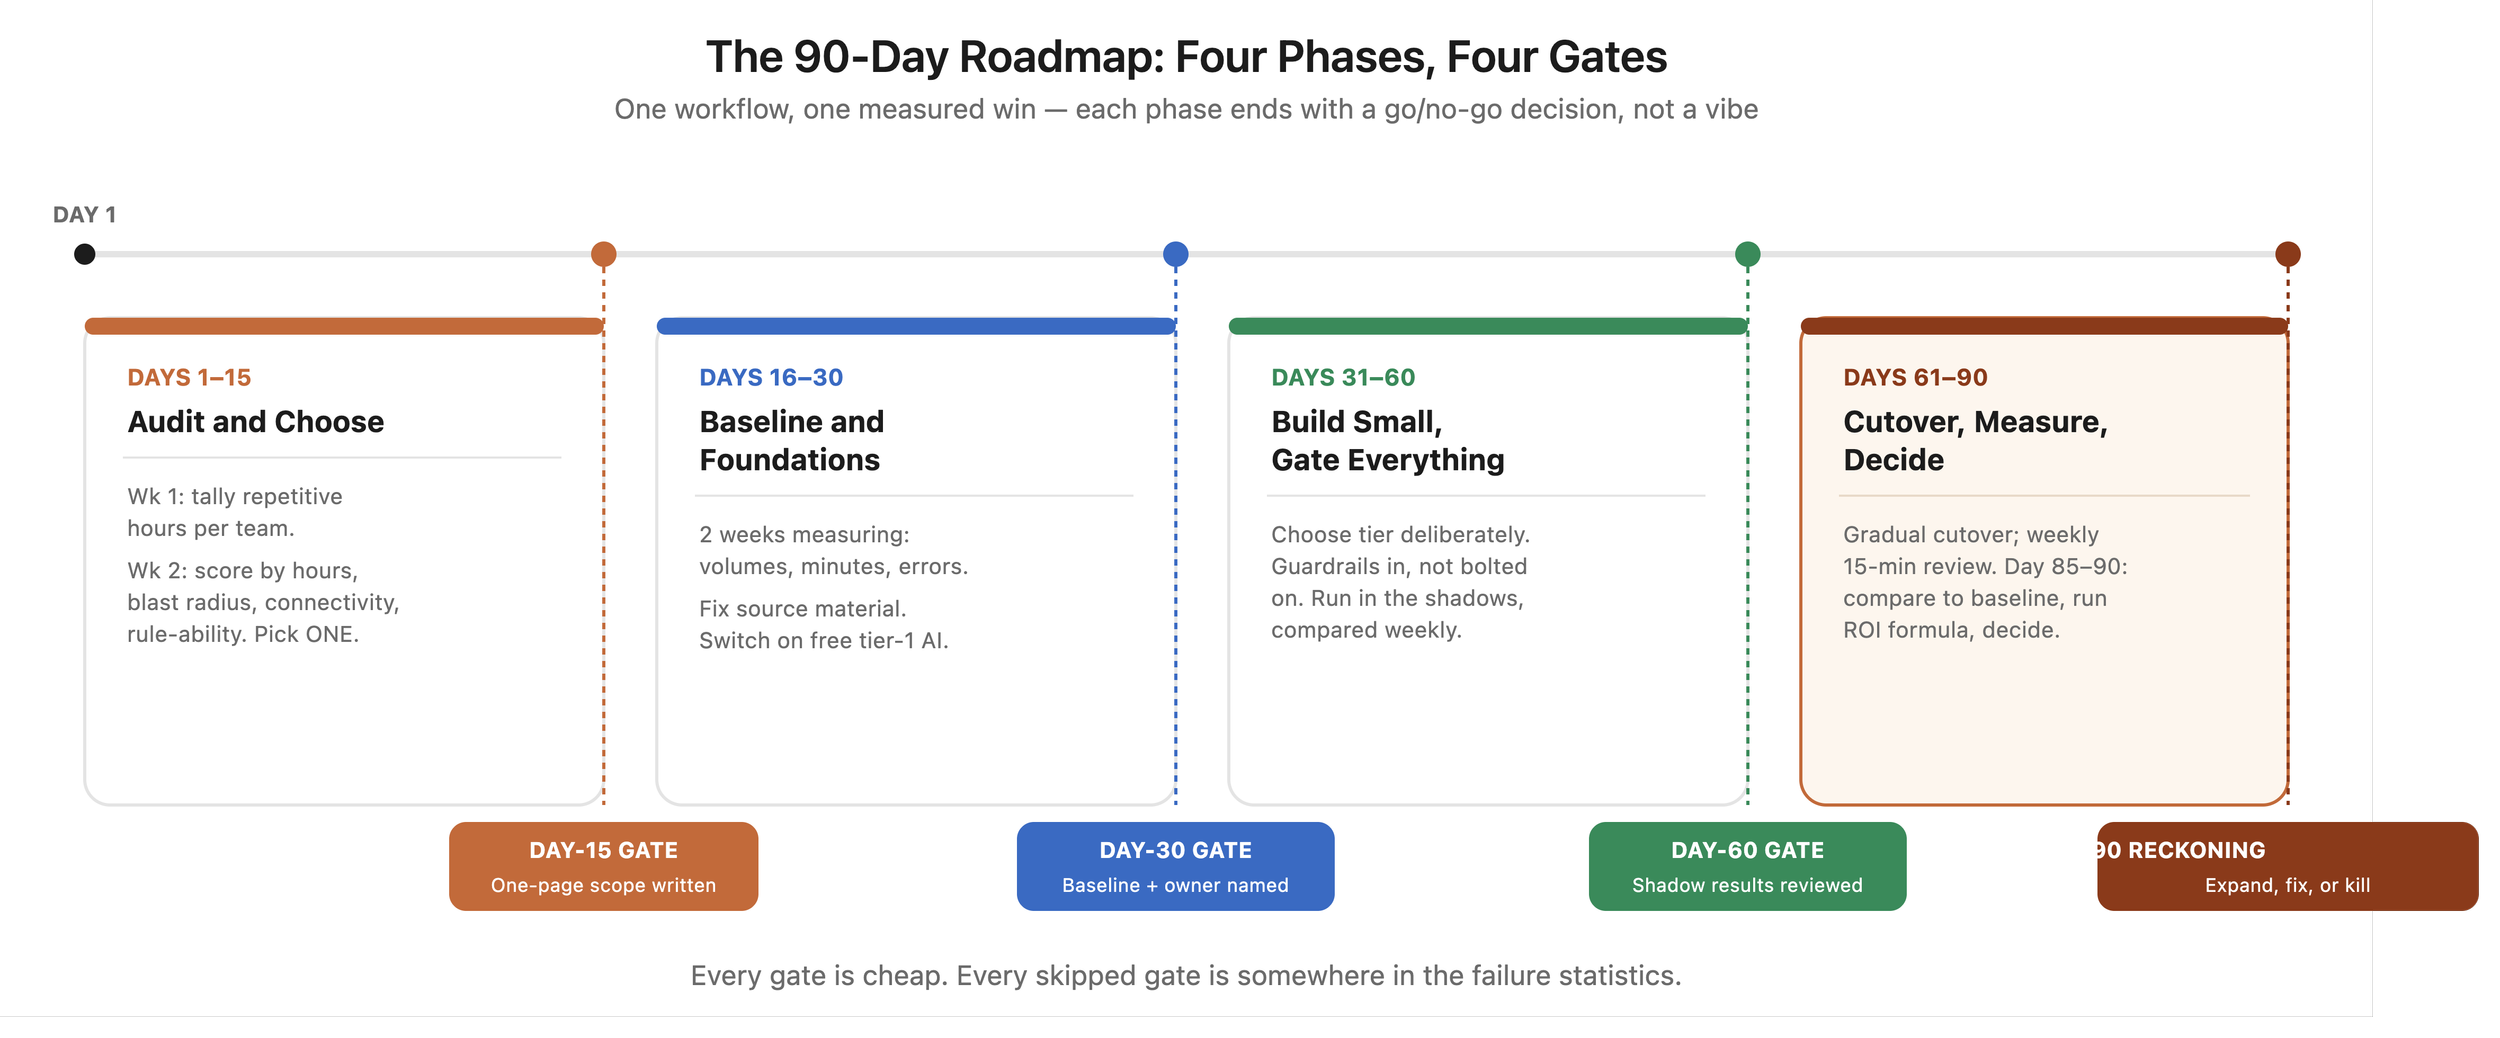Click the DAY-15 GATE badge

tap(603, 866)
